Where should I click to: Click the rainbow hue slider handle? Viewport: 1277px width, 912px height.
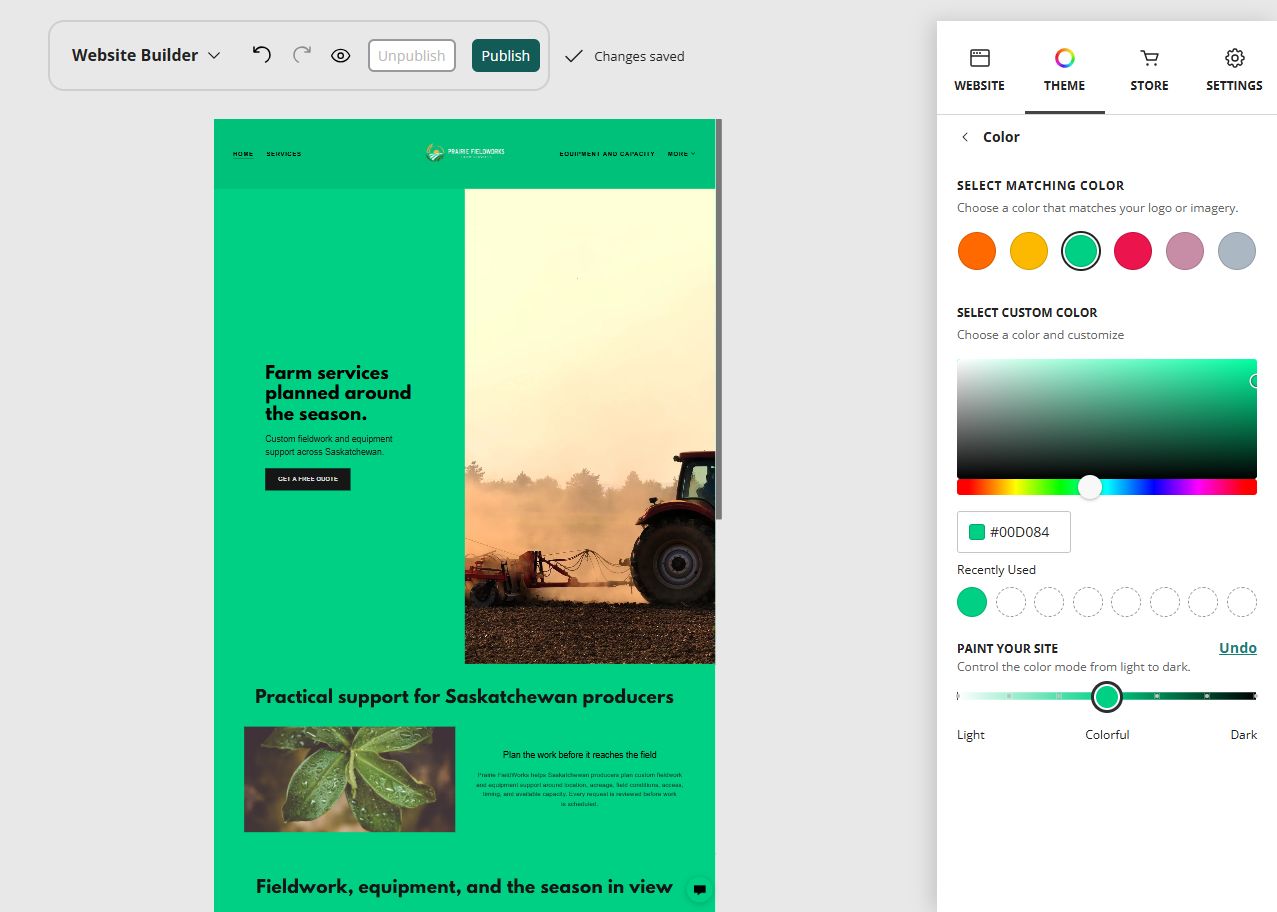pos(1090,487)
